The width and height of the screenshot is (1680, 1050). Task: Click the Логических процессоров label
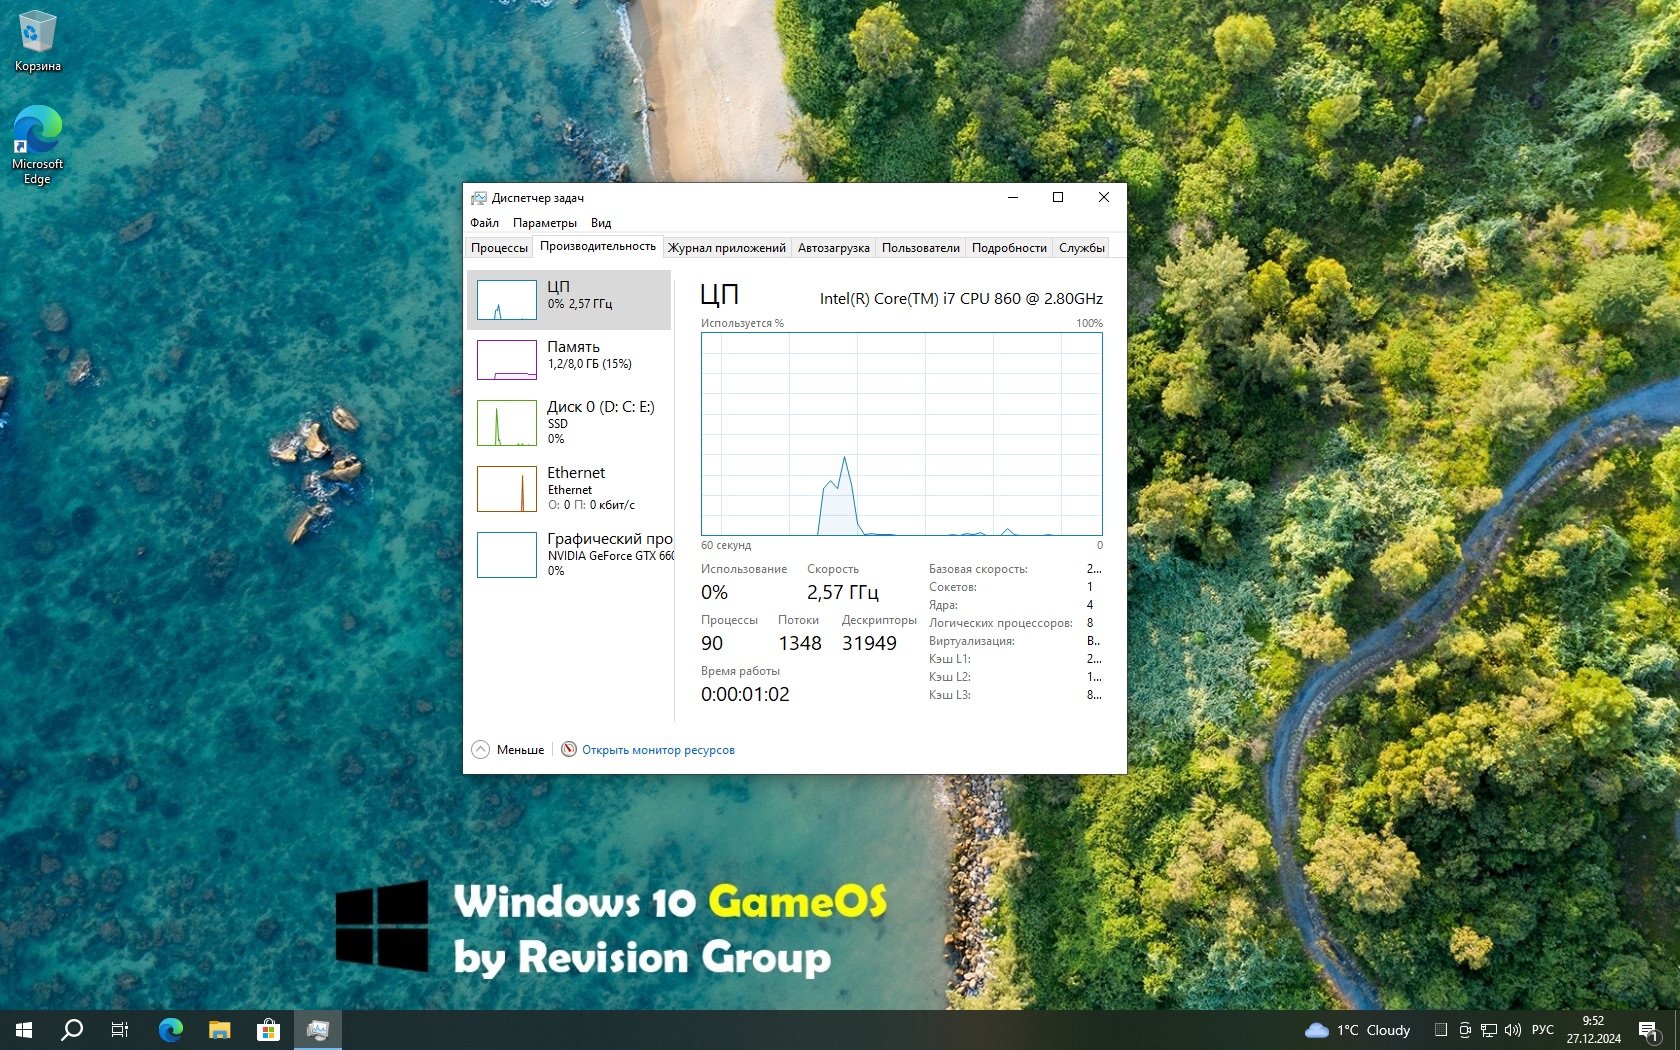(1000, 623)
